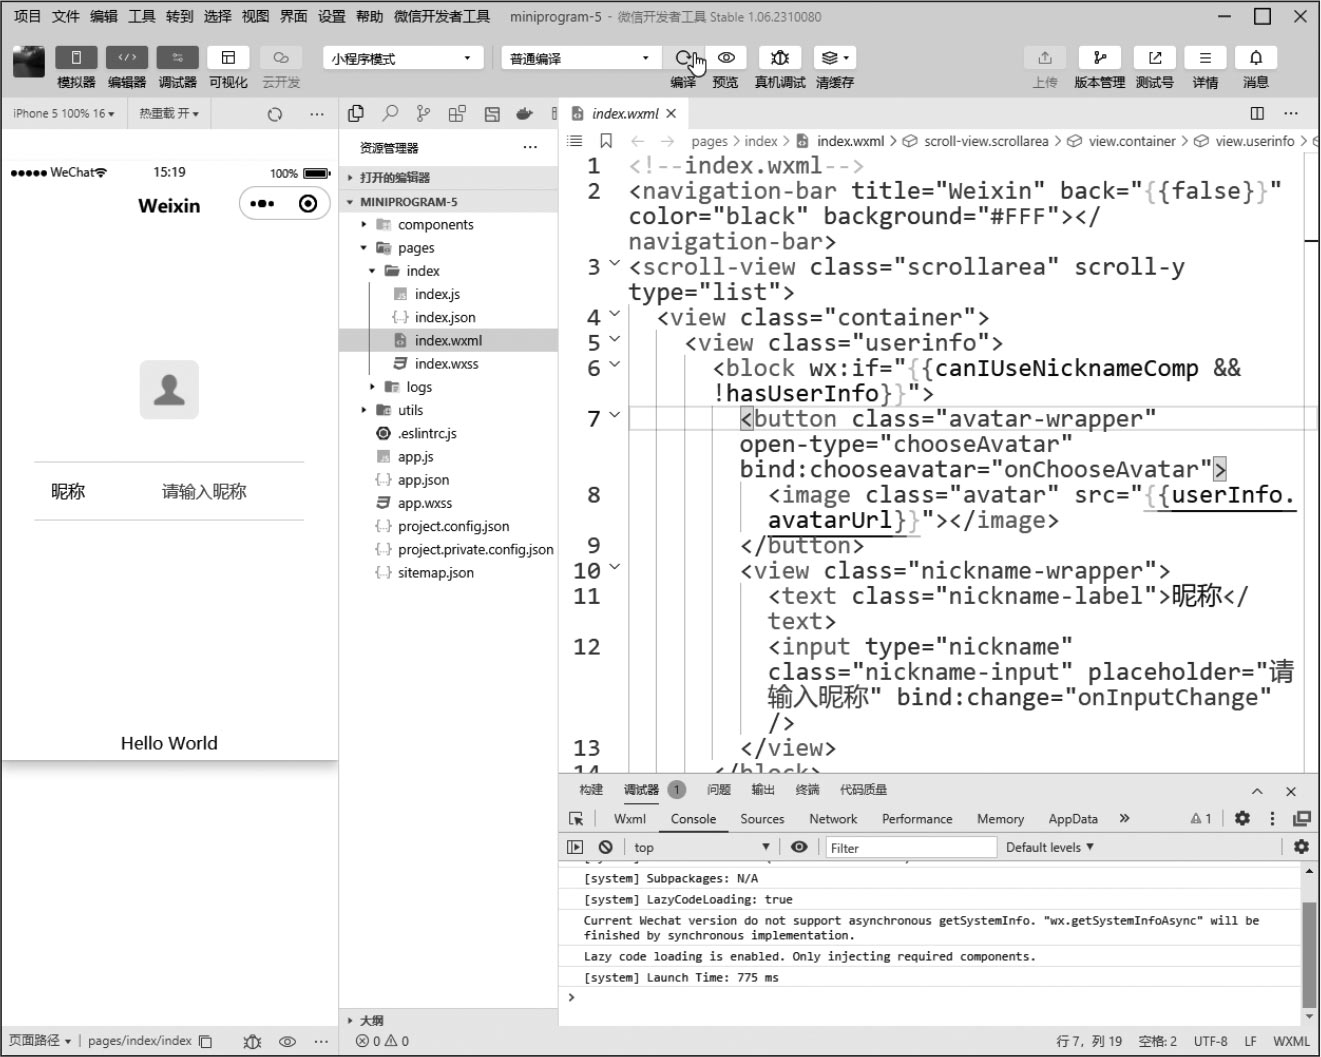
Task: Show more devtools tabs
Action: point(1124,819)
